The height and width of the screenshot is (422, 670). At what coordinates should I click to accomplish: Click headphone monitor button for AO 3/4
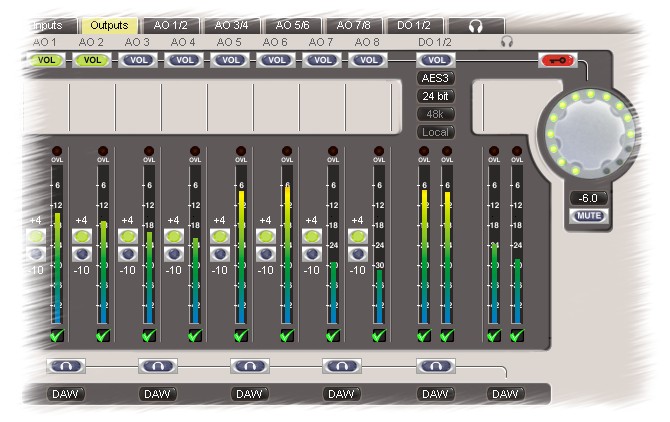pyautogui.click(x=158, y=366)
